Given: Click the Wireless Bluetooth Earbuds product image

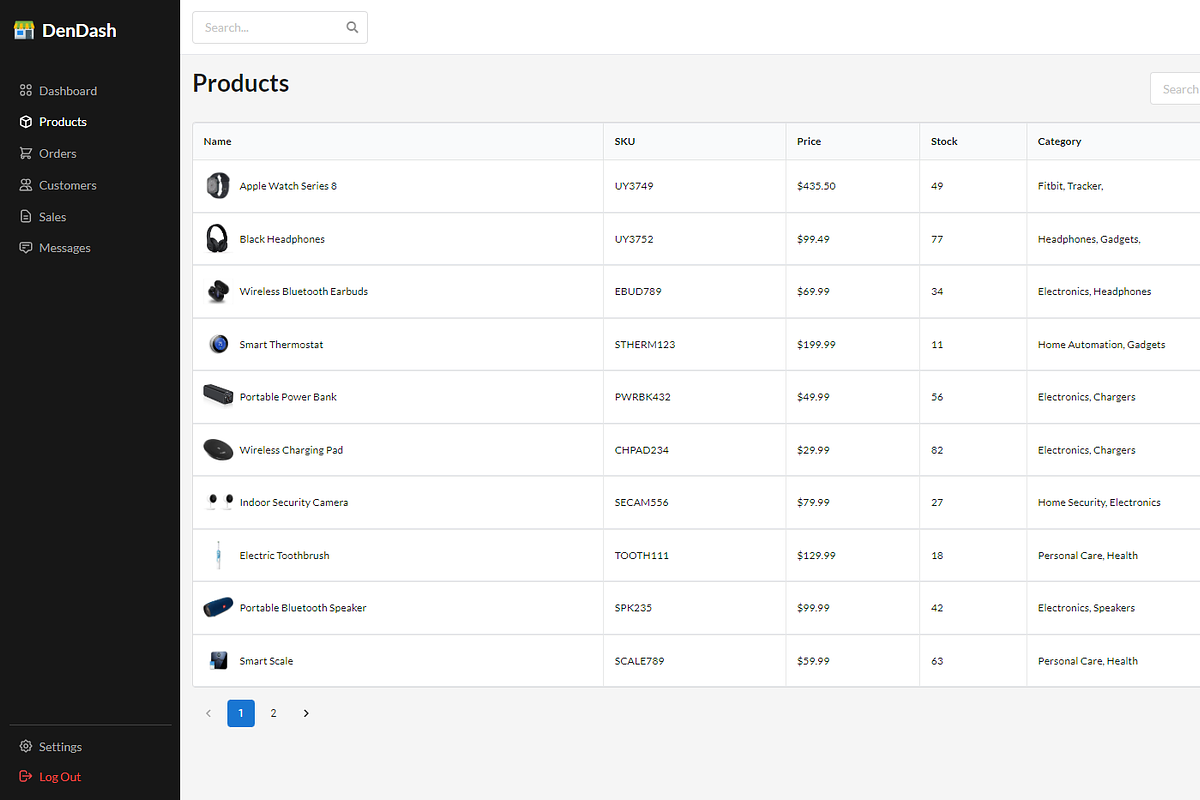Looking at the screenshot, I should [x=217, y=292].
